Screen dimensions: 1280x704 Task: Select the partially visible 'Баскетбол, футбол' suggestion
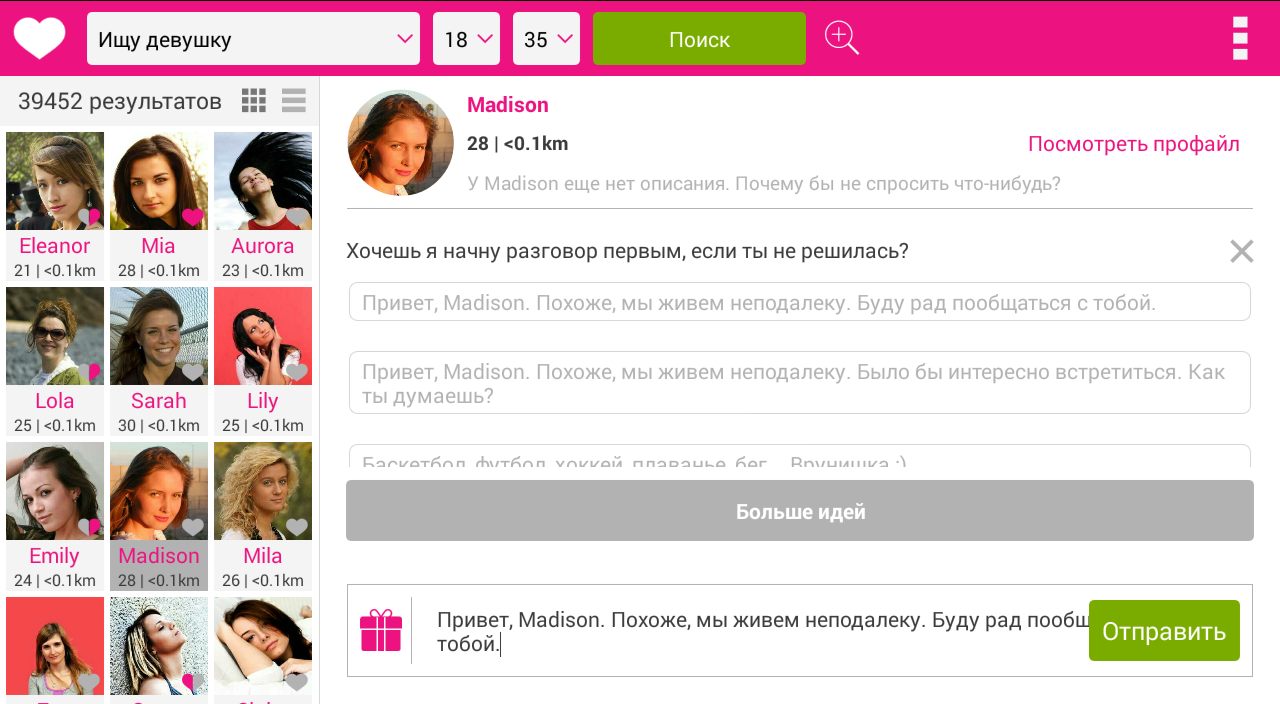(x=800, y=456)
